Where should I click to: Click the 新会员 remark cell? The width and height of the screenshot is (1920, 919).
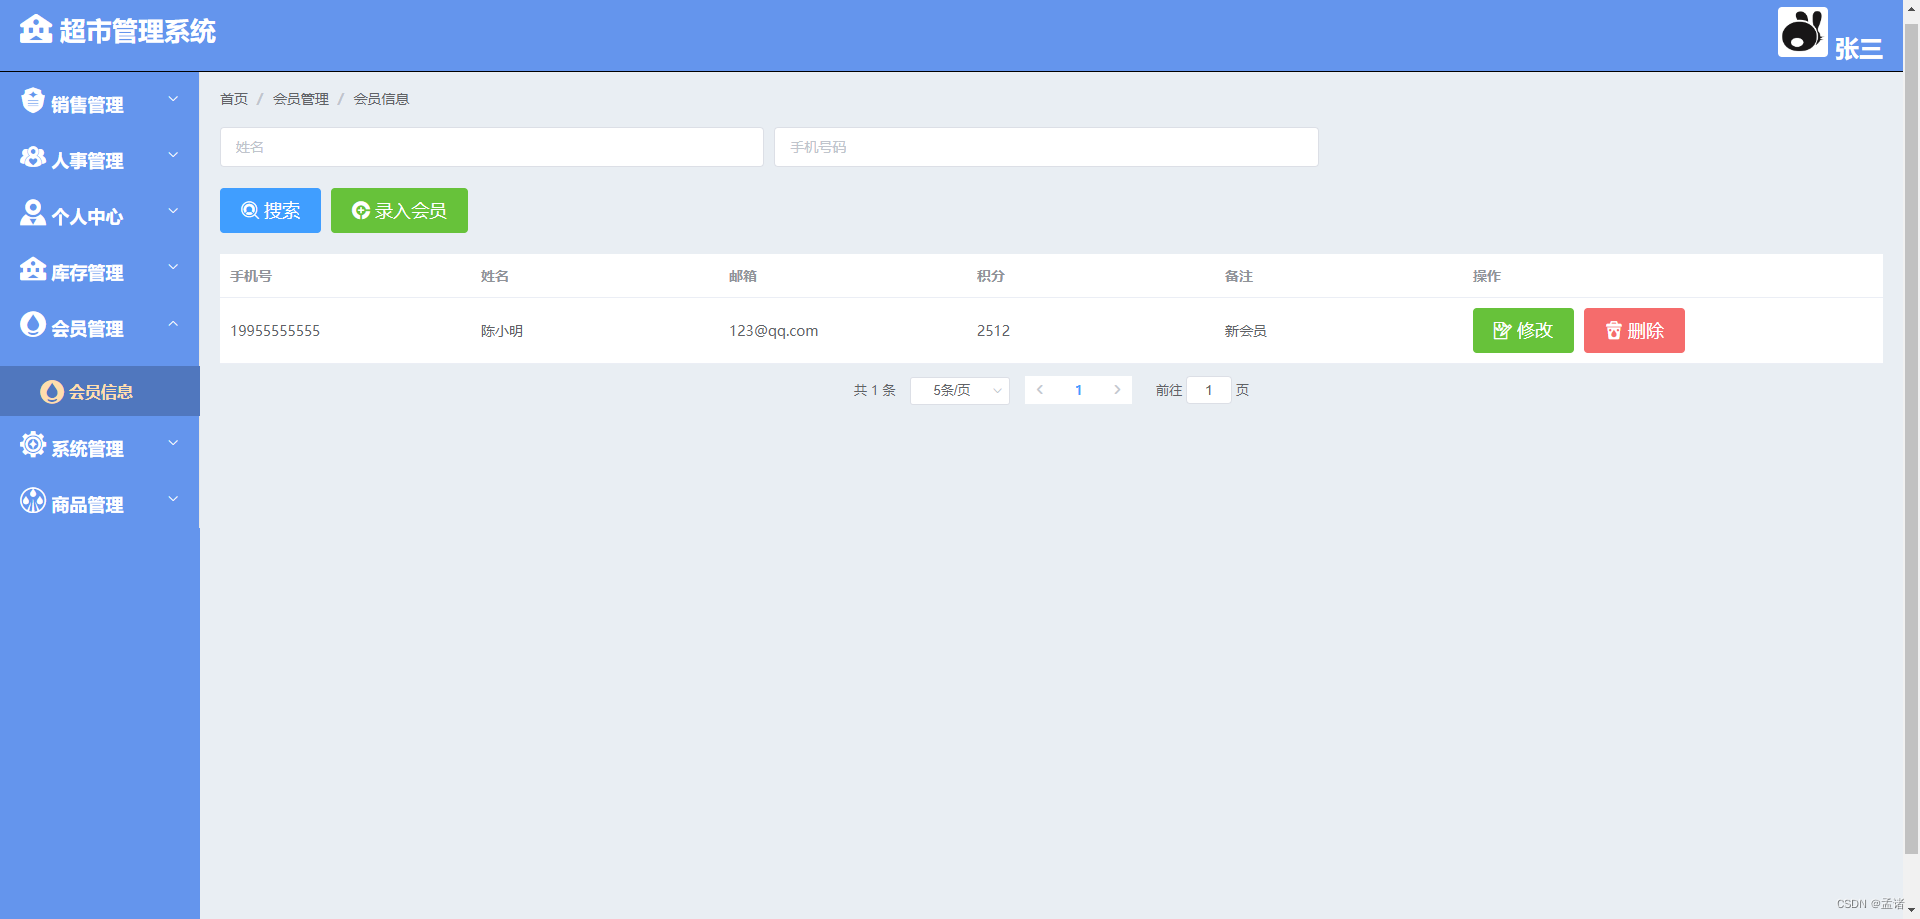coord(1245,331)
